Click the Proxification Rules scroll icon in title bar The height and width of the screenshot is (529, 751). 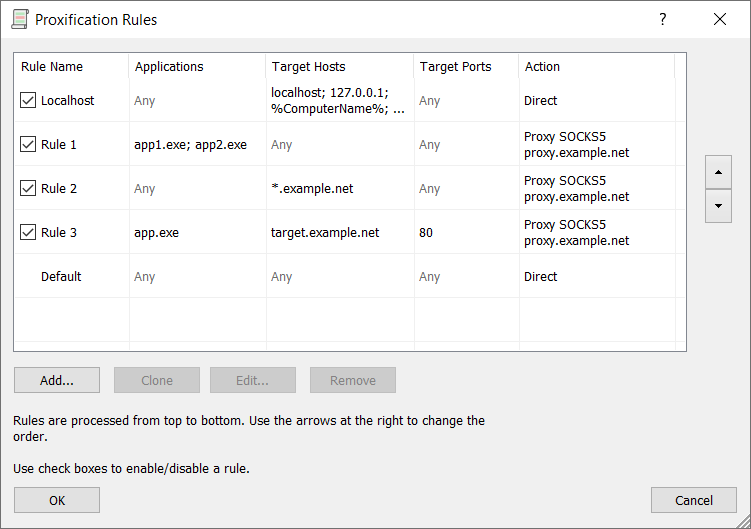click(19, 19)
